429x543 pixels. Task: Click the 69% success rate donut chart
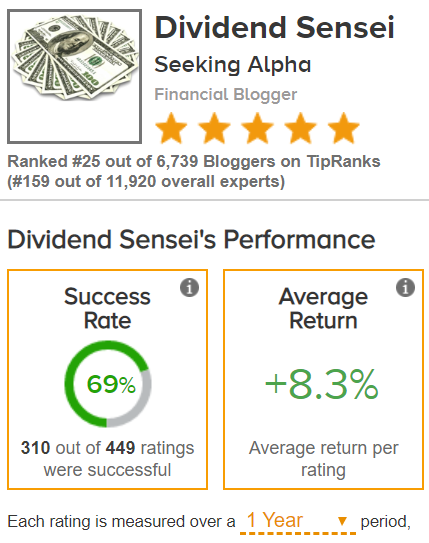pos(108,384)
